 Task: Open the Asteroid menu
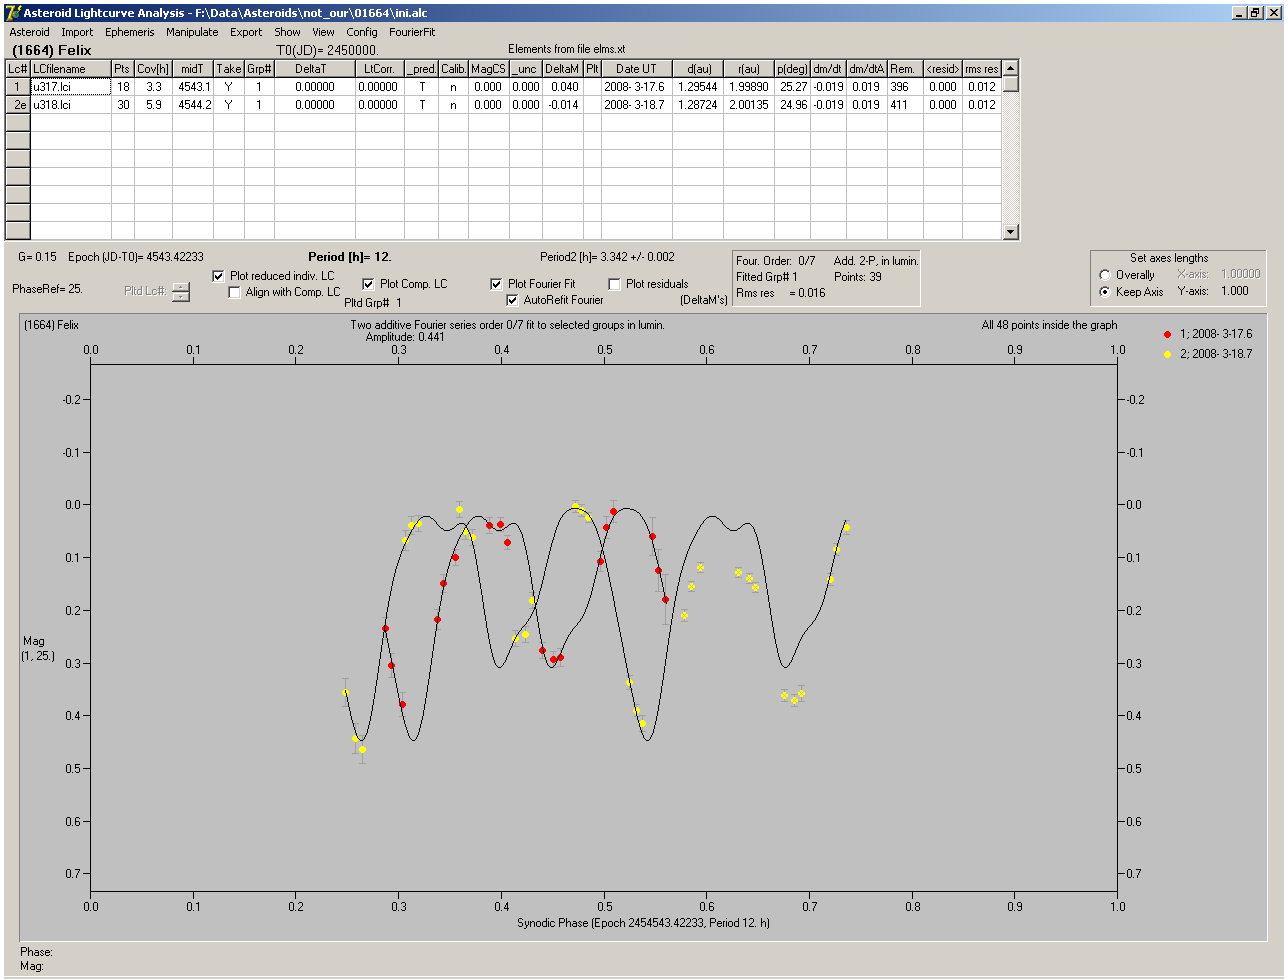click(29, 32)
